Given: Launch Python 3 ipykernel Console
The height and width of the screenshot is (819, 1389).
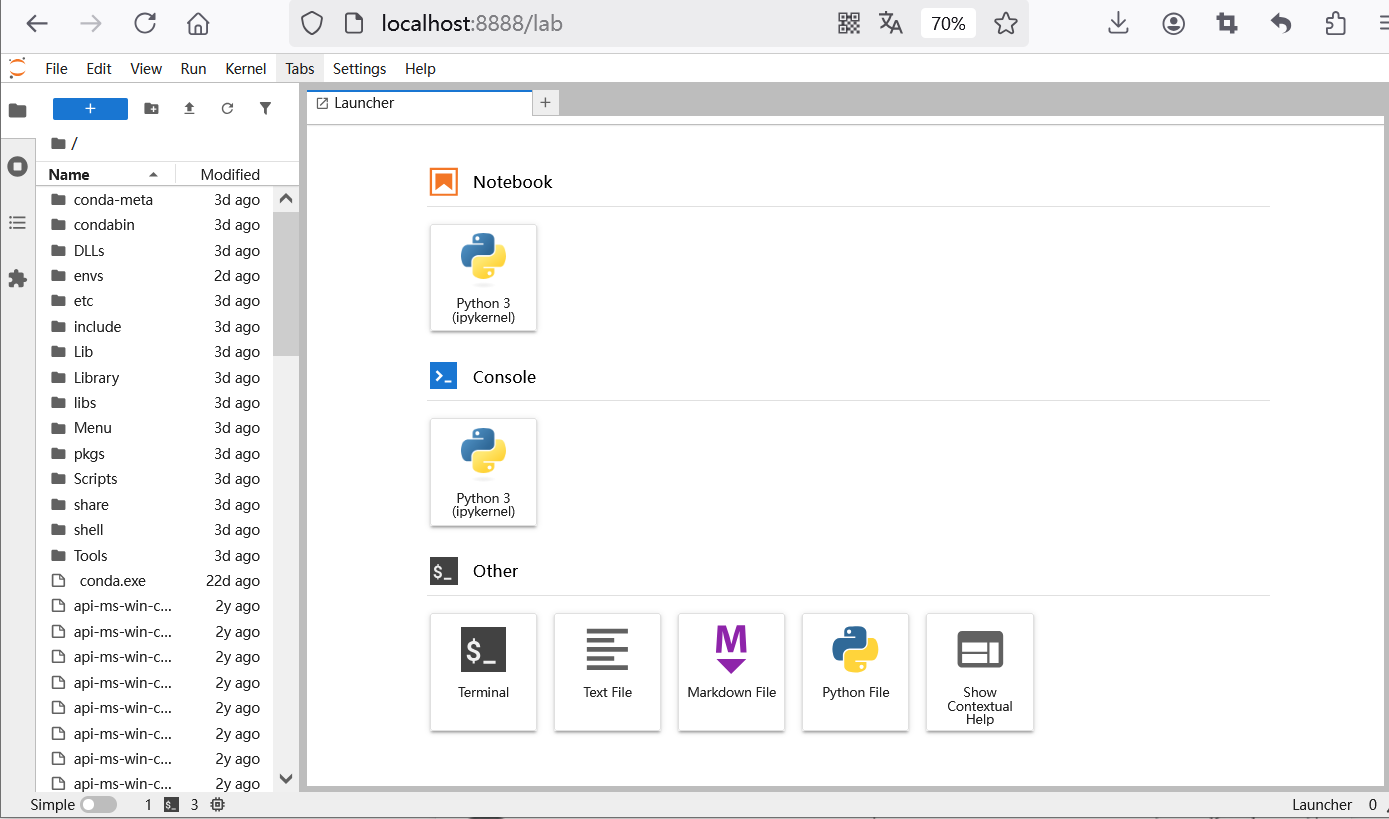Looking at the screenshot, I should 484,472.
